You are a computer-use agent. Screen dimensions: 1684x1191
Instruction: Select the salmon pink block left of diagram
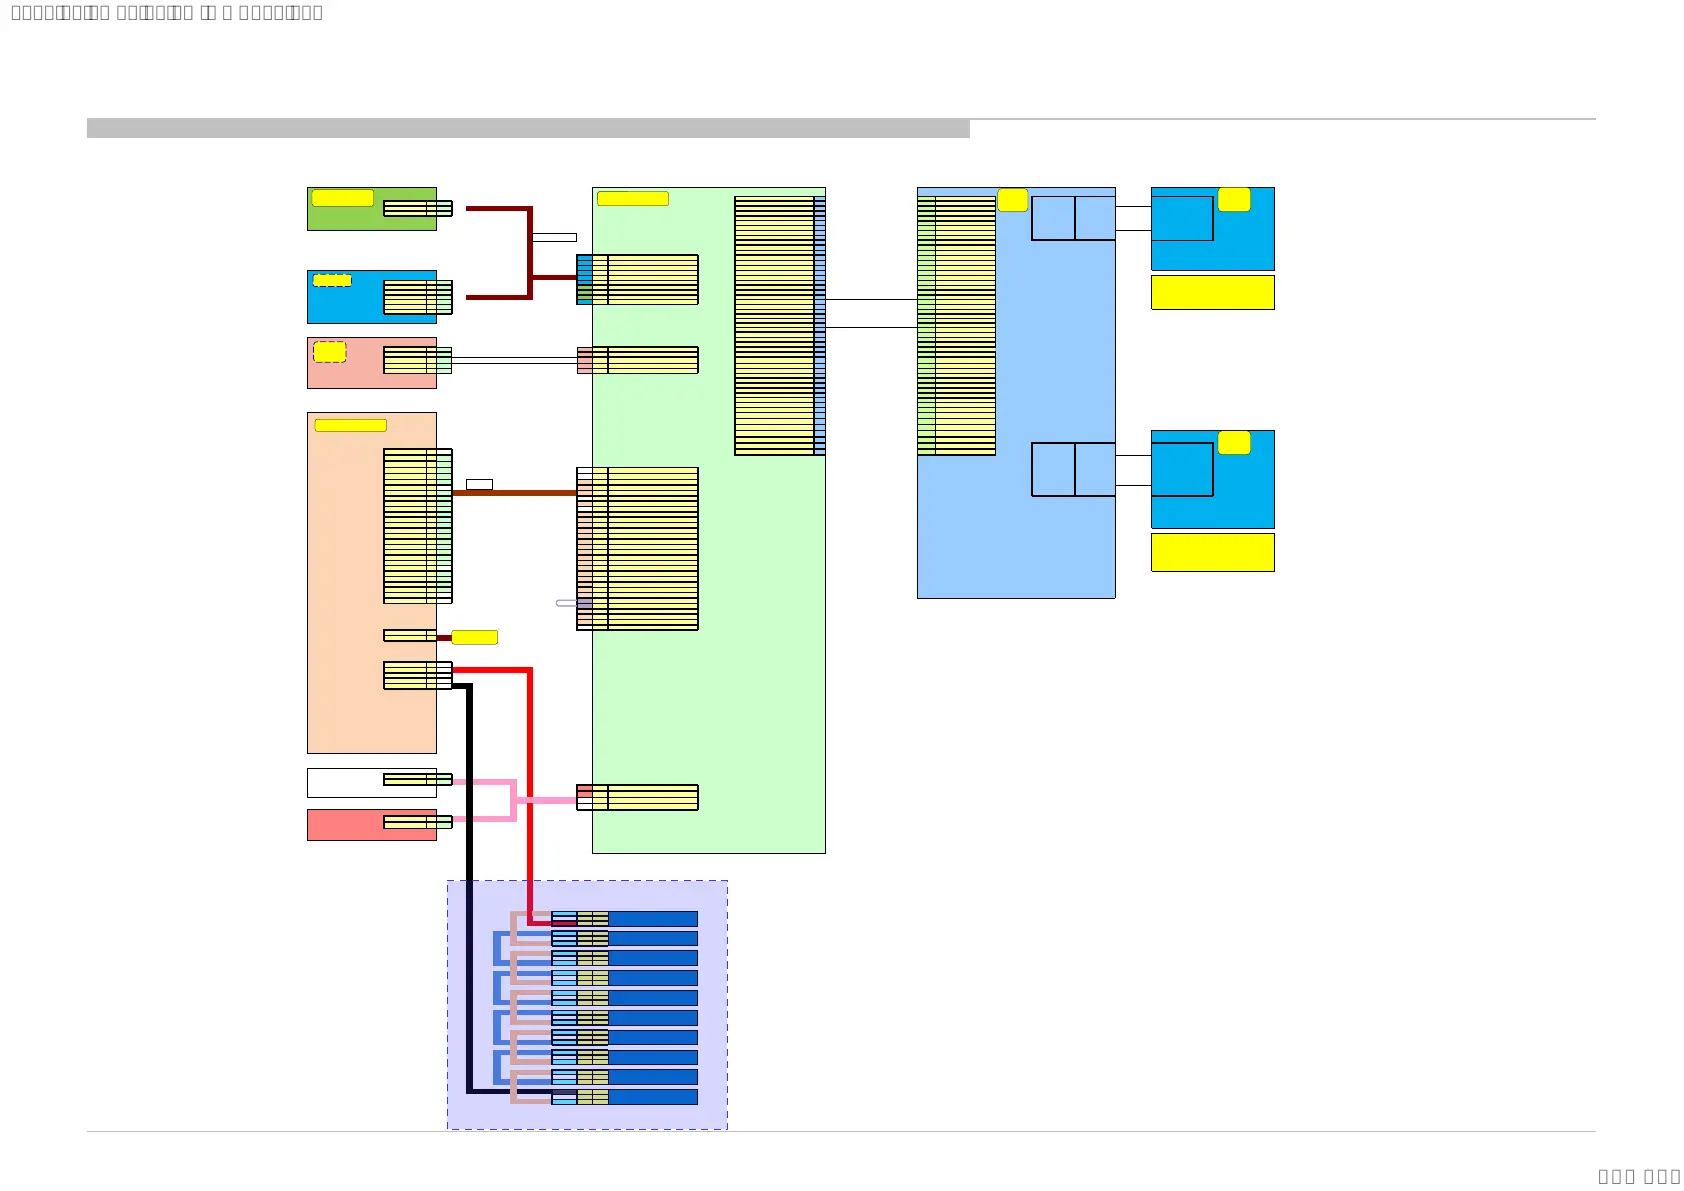(371, 363)
